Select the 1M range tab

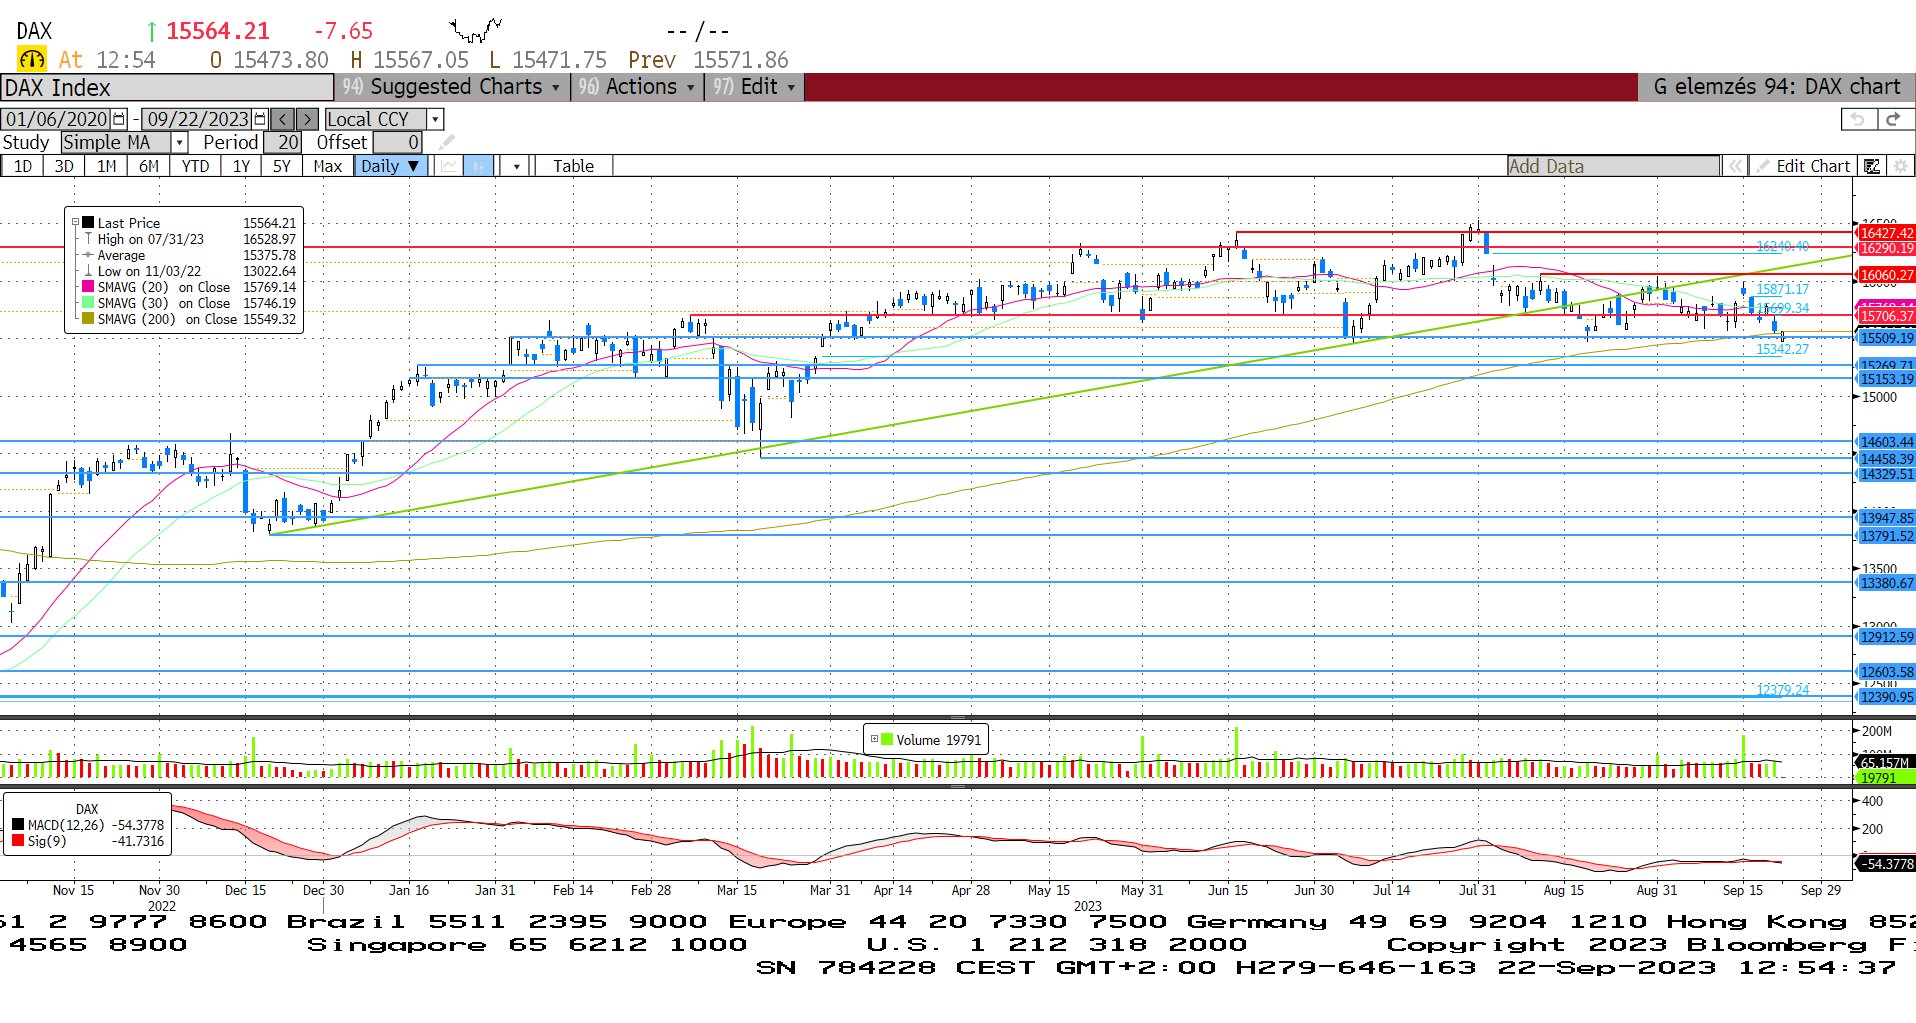106,166
